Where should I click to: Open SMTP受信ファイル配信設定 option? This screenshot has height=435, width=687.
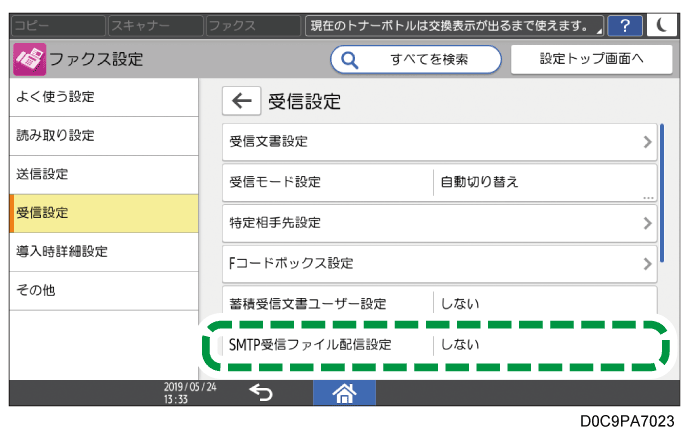click(439, 345)
